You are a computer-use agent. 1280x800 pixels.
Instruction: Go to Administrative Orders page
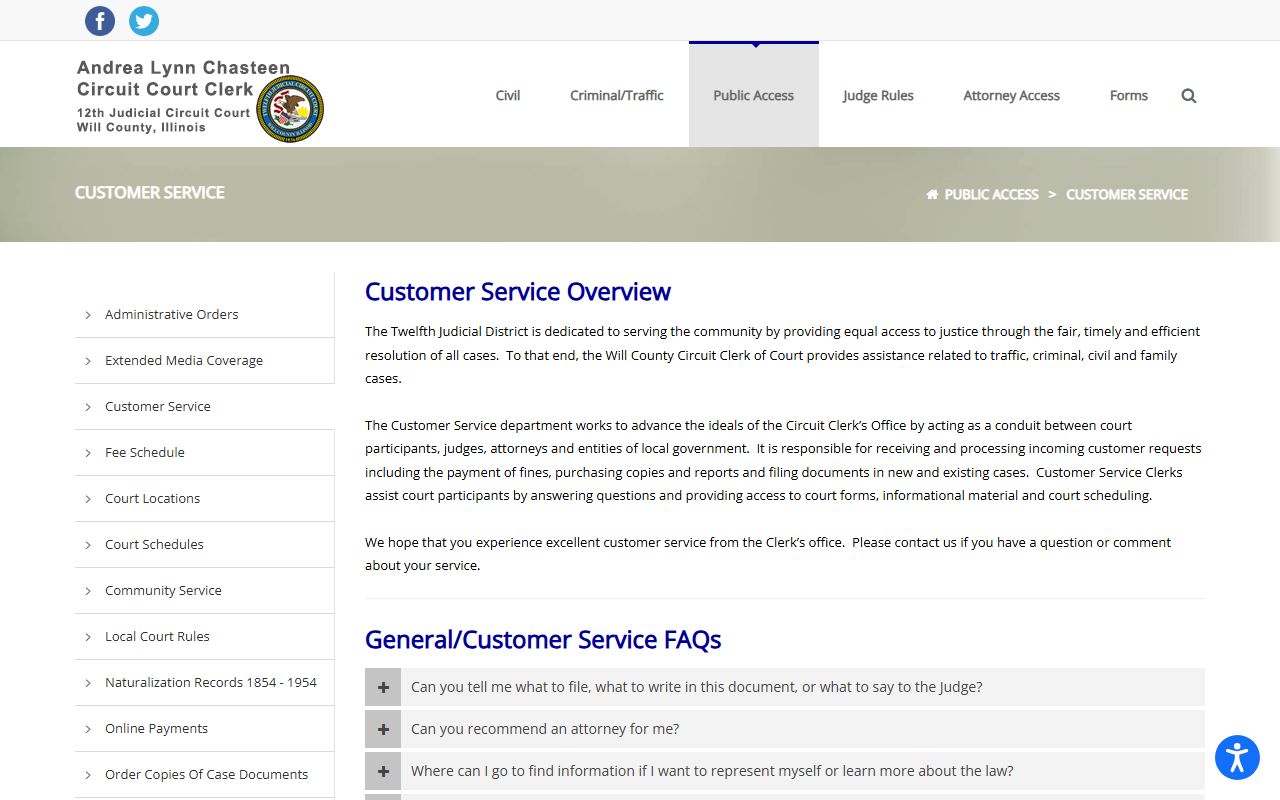(x=172, y=314)
